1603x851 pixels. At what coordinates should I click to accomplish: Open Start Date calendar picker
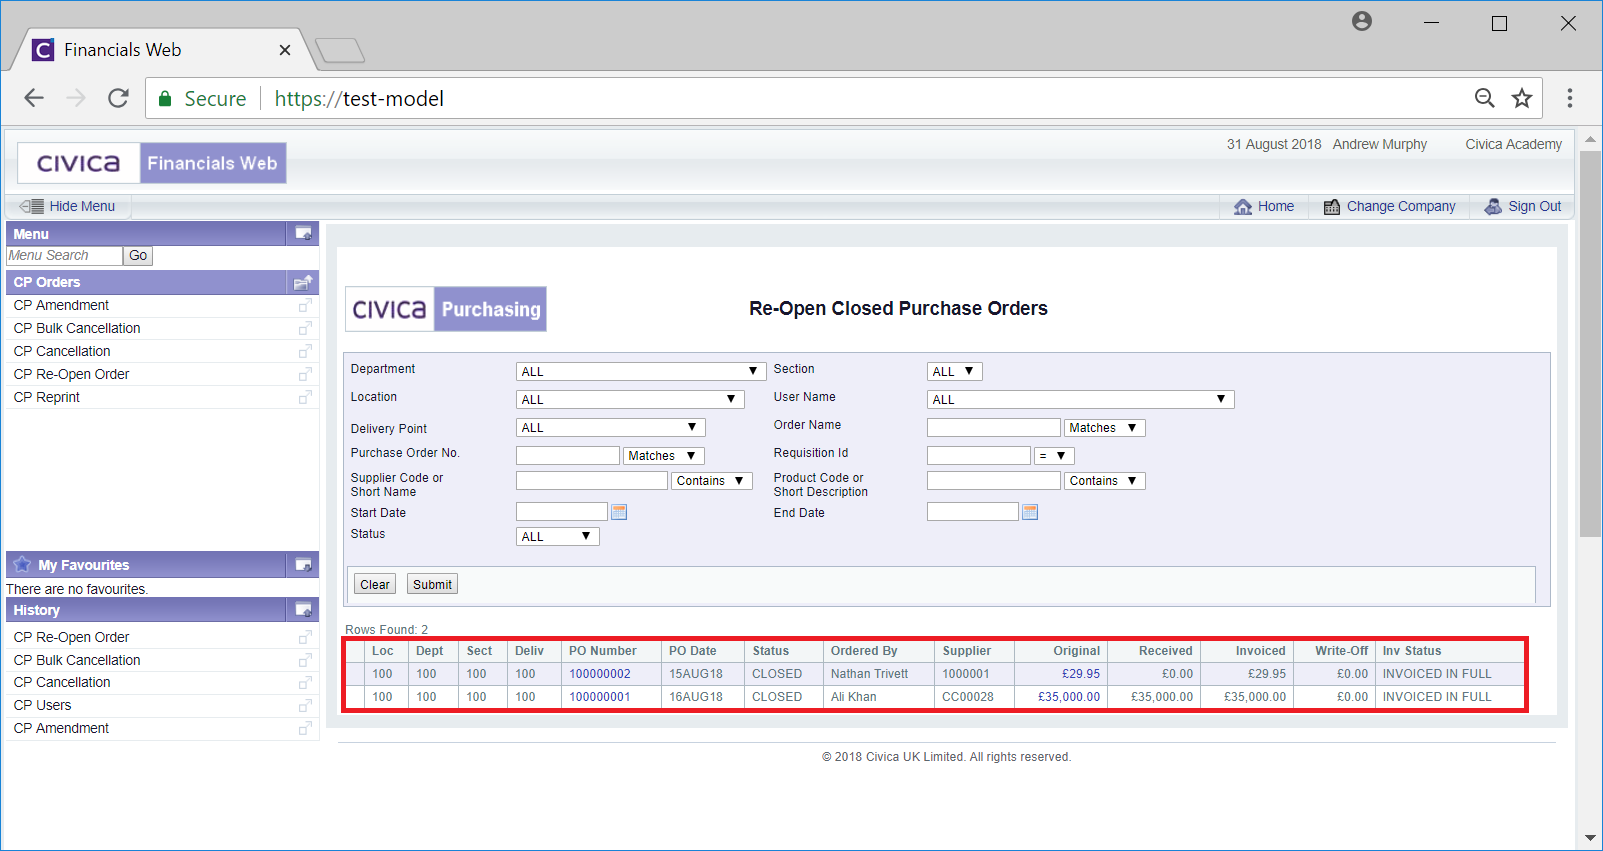point(619,512)
